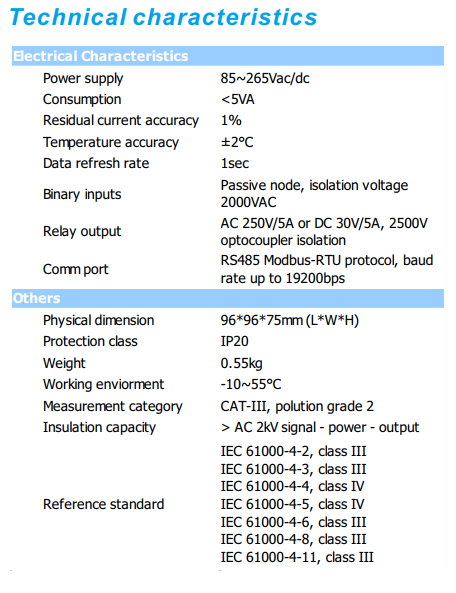Select the IEC 61000-4-11 standard line
This screenshot has height=593, width=456.
pos(297,557)
